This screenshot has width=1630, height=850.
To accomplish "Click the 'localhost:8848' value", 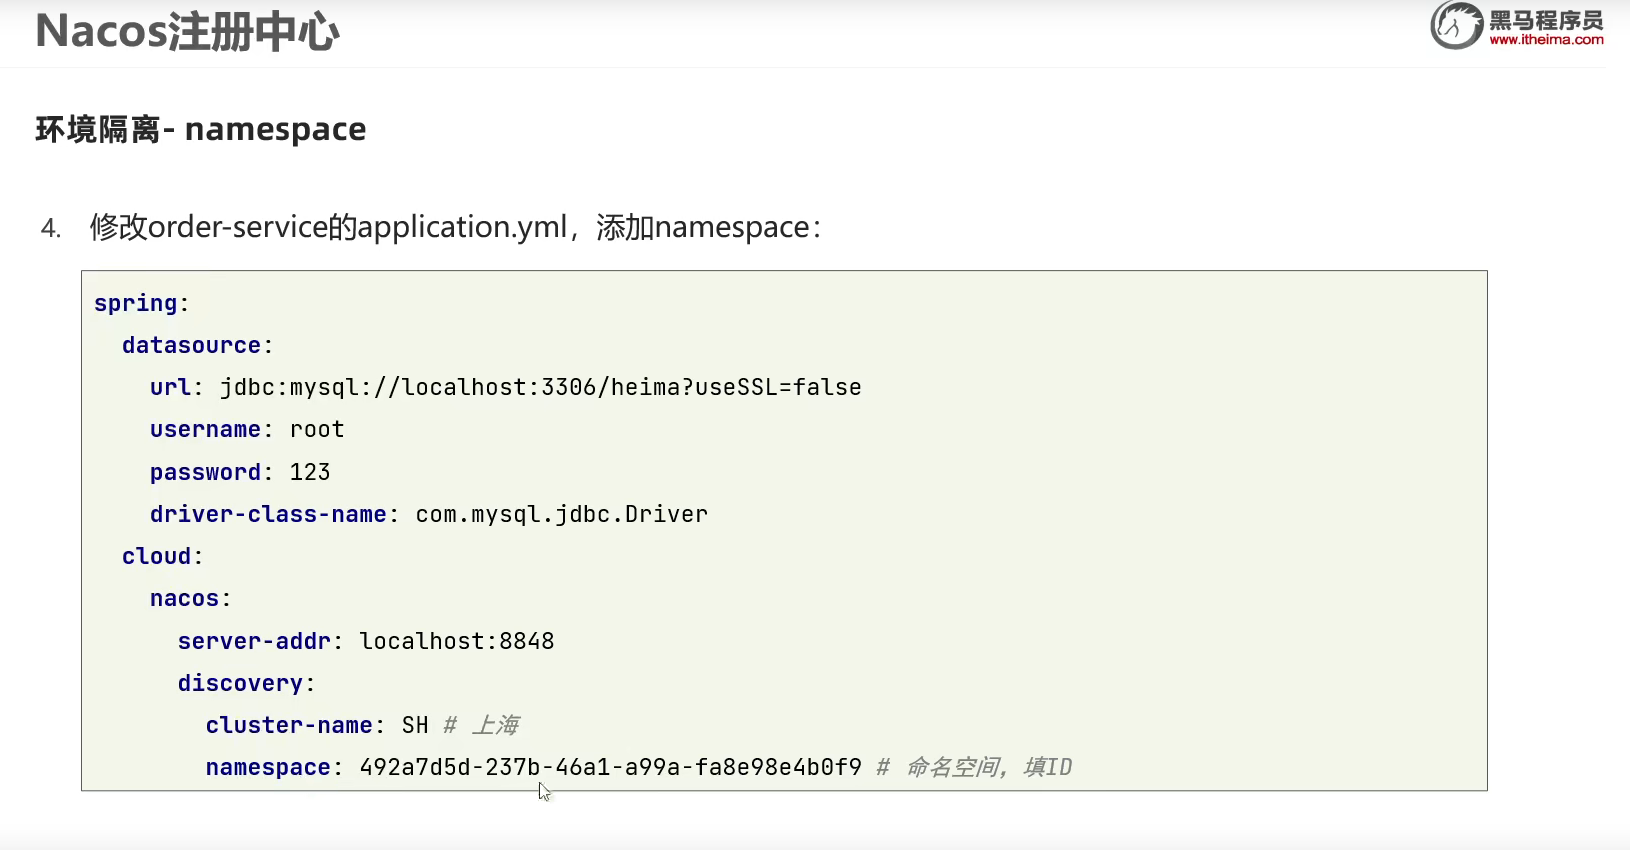I will (x=457, y=642).
